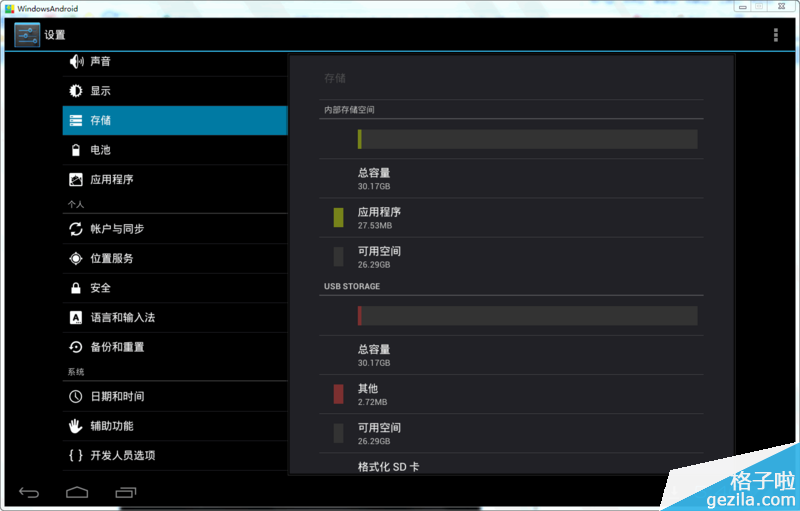Click USB storage 可用空间 26.29GB entry

(x=511, y=433)
